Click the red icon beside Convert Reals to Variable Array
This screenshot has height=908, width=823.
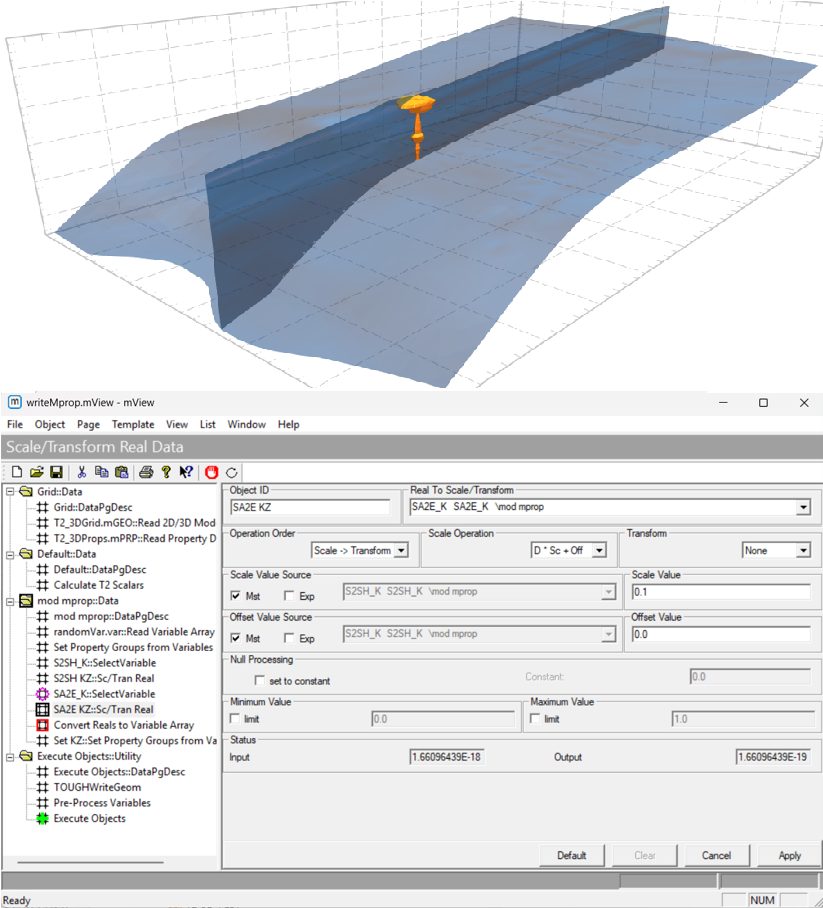[42, 725]
